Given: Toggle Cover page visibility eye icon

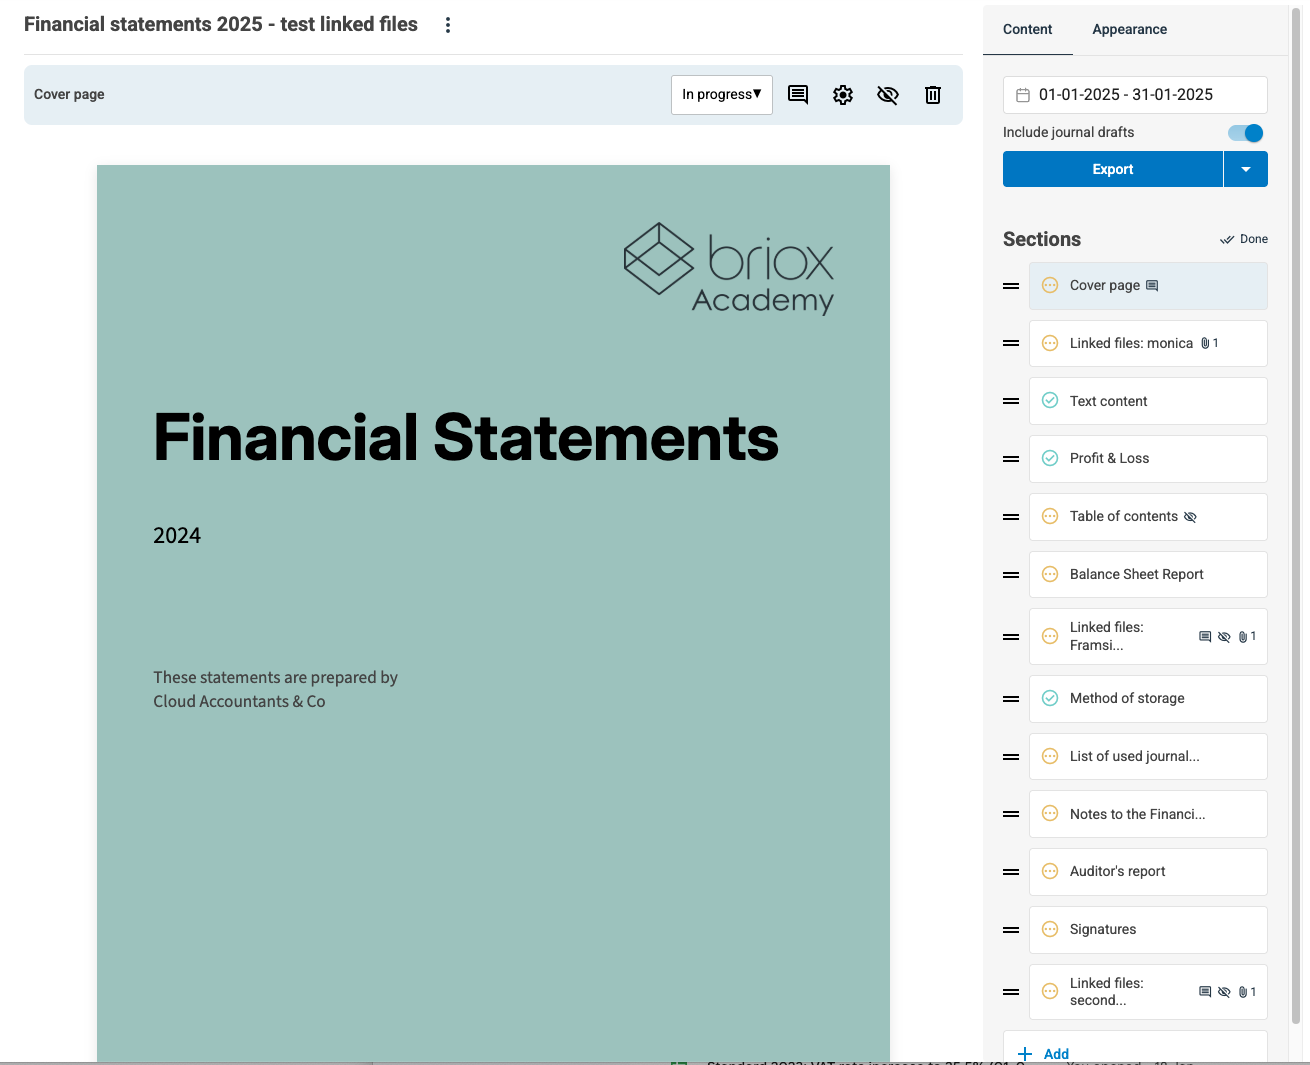Looking at the screenshot, I should [887, 95].
